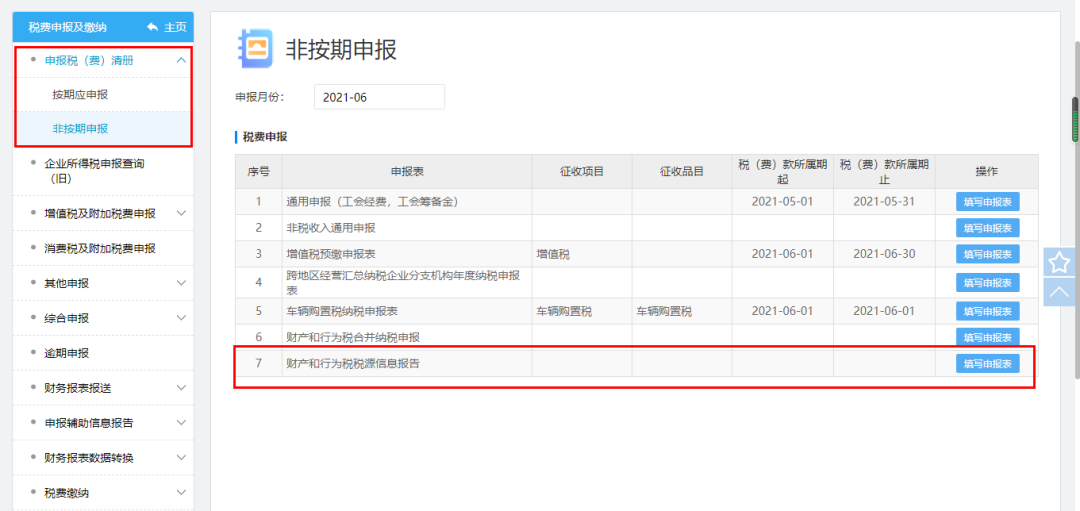Click 填写申报表 for 财产和行为税税源信息报告
Viewport: 1080px width, 511px height.
pyautogui.click(x=987, y=364)
